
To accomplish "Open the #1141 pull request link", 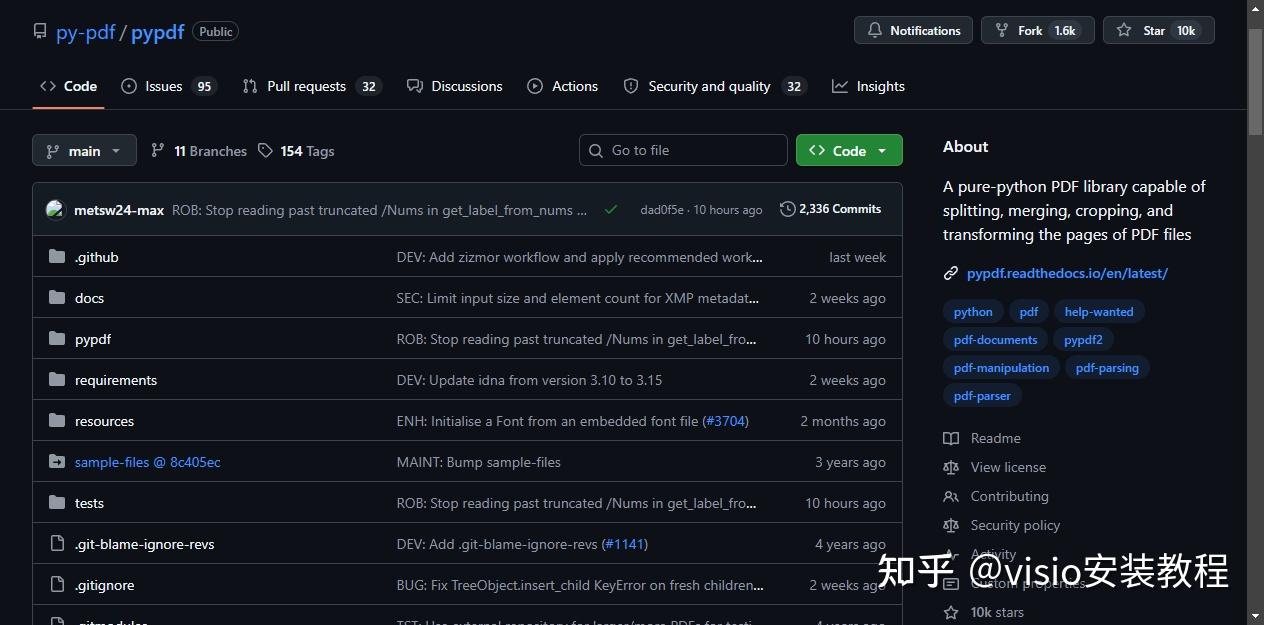I will coord(625,544).
